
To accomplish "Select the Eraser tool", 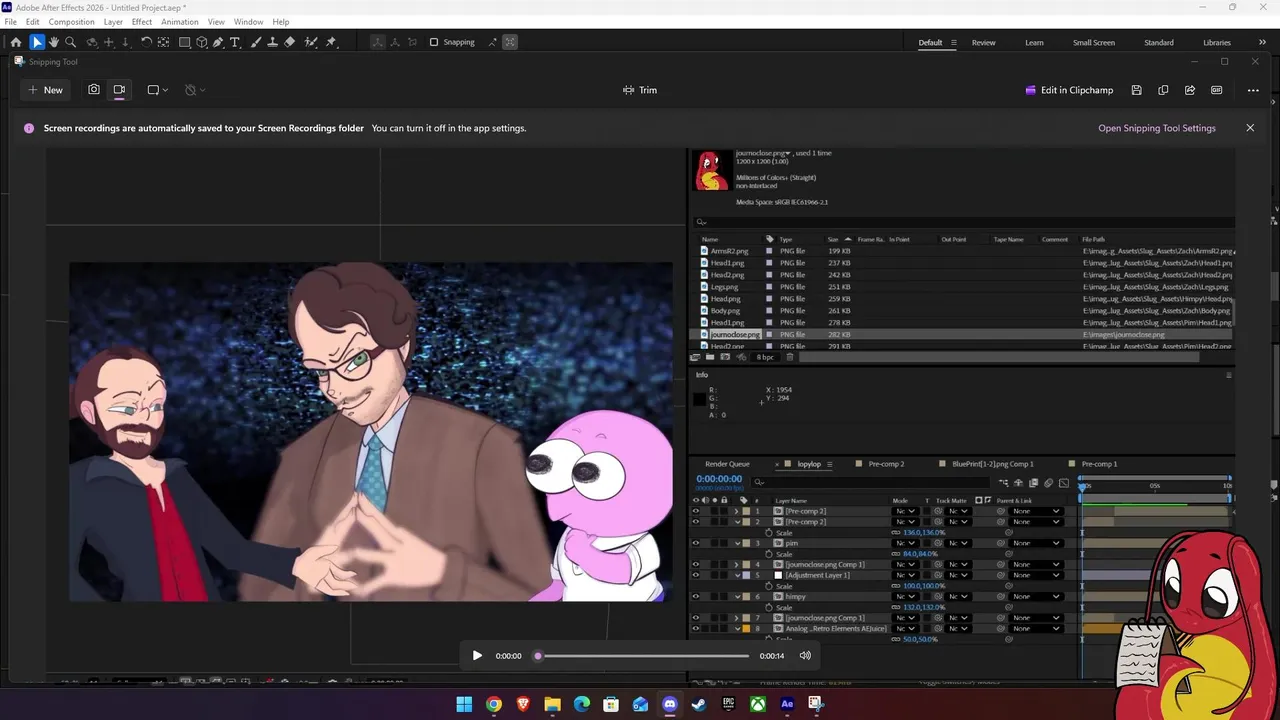I will [289, 42].
